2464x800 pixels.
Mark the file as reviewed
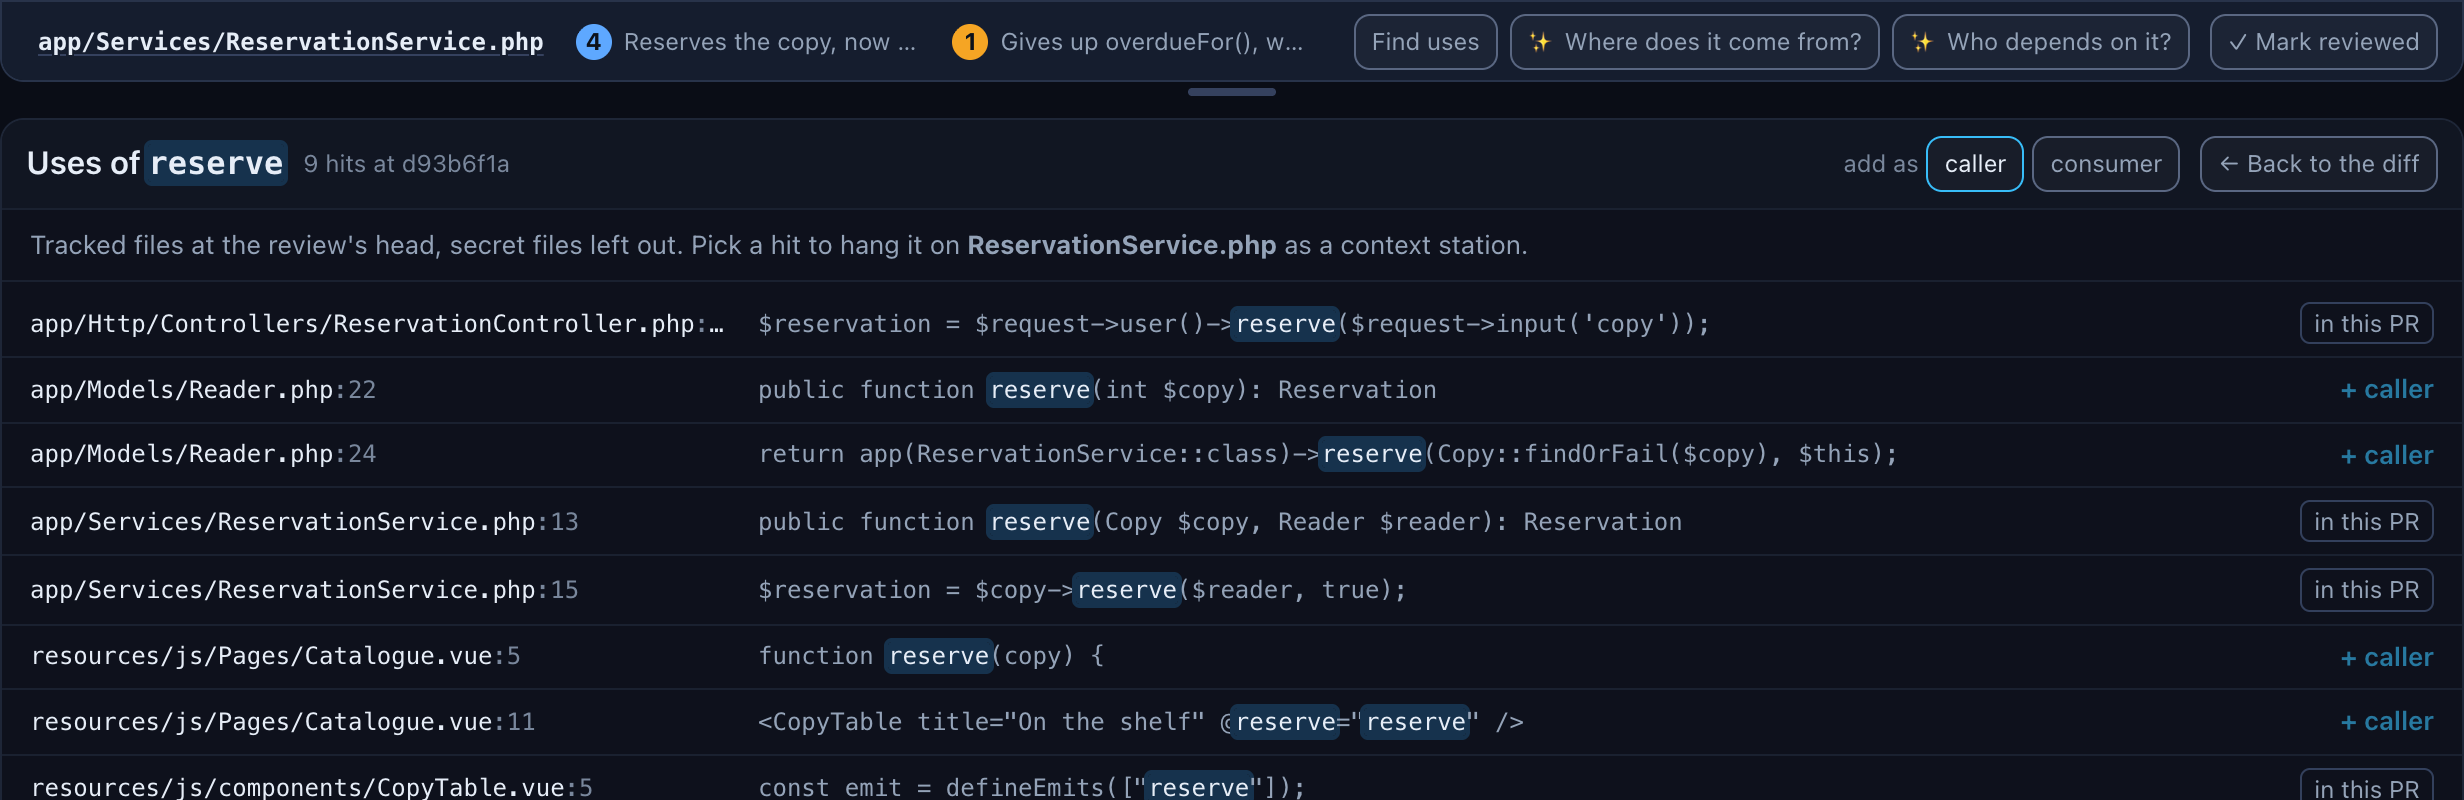click(2323, 42)
